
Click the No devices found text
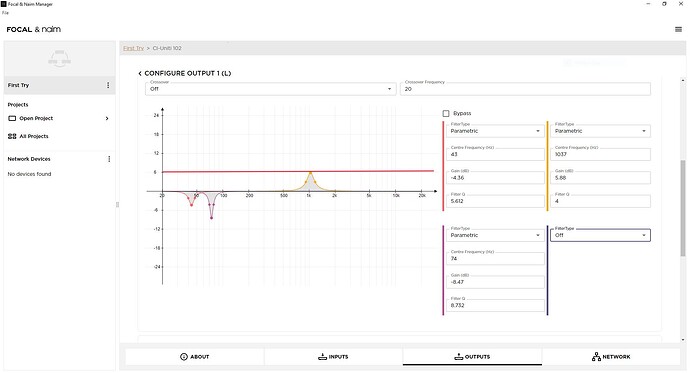[x=29, y=174]
